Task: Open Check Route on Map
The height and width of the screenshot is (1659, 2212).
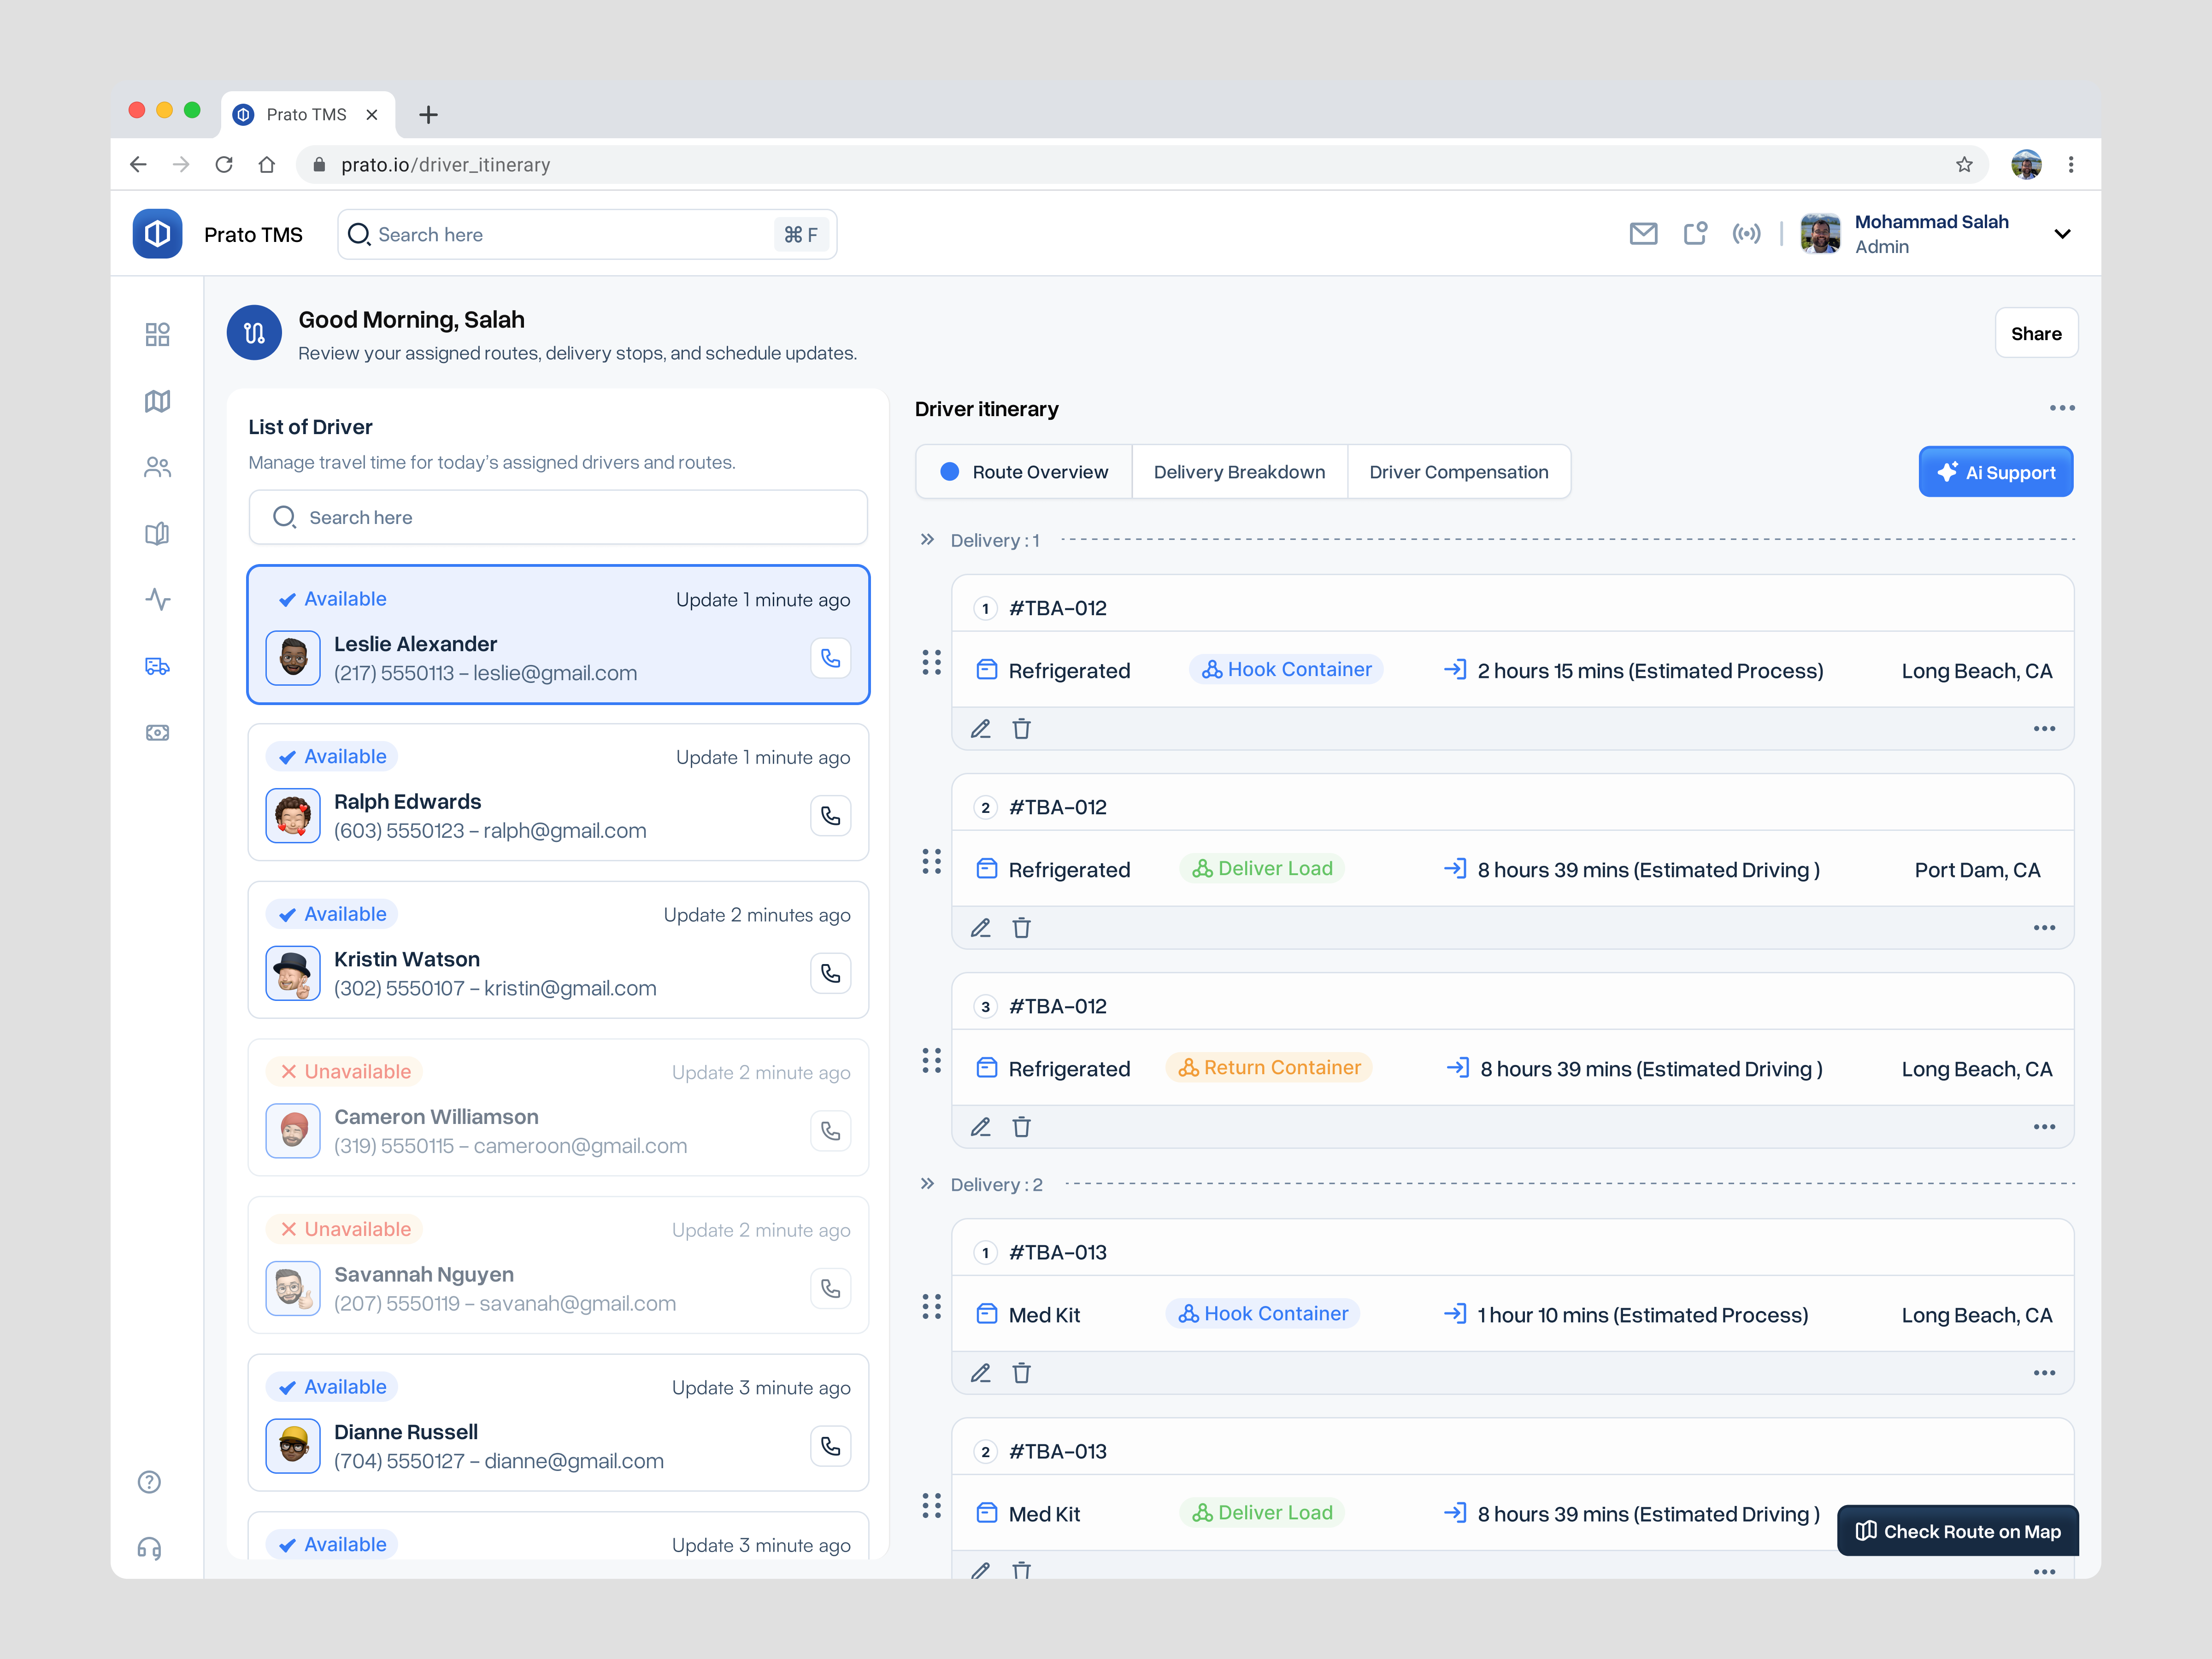Action: click(1957, 1531)
